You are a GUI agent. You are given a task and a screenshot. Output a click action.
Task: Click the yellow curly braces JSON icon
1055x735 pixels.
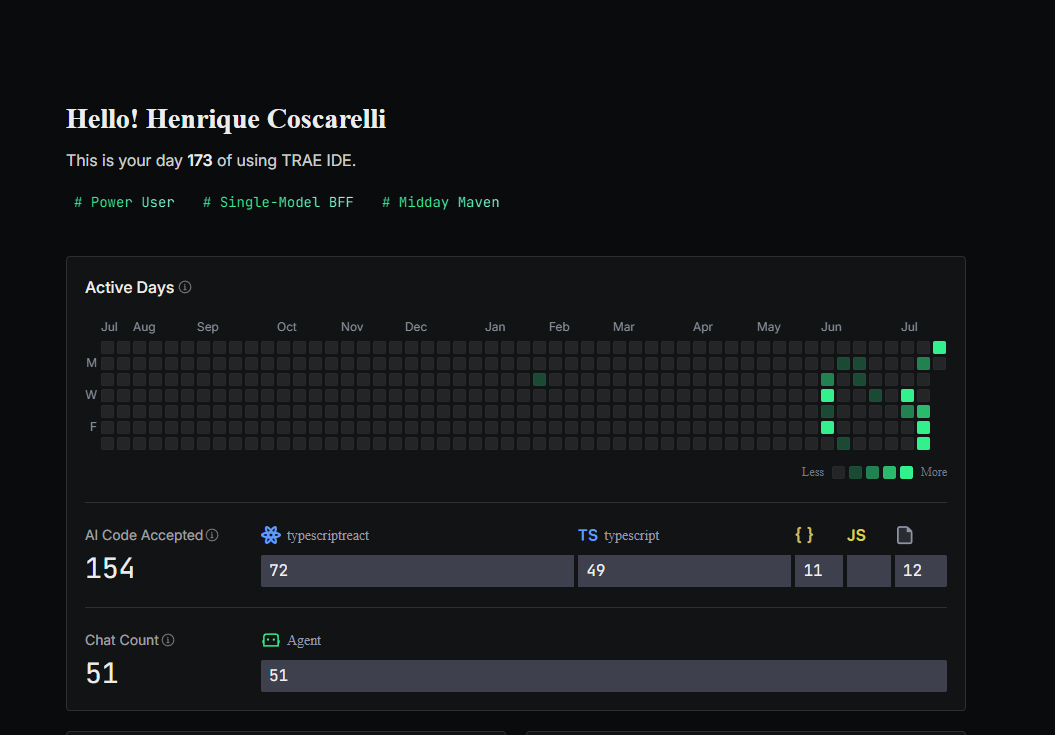click(x=804, y=535)
